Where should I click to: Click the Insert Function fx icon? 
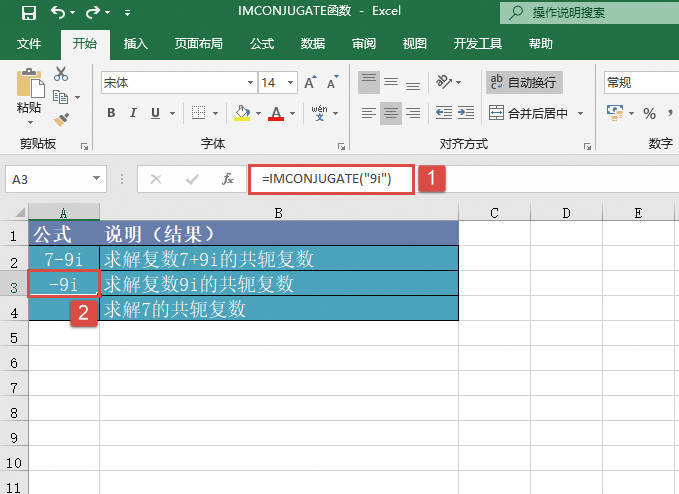(228, 179)
